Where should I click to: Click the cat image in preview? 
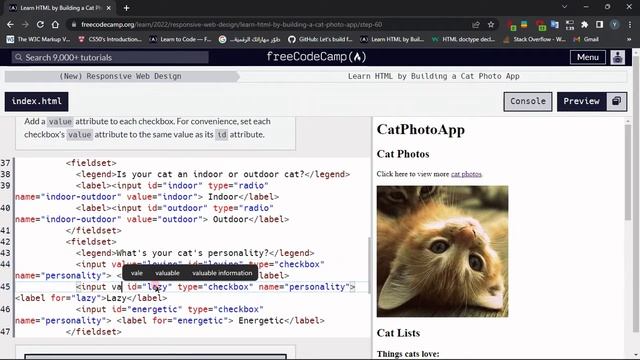442,251
